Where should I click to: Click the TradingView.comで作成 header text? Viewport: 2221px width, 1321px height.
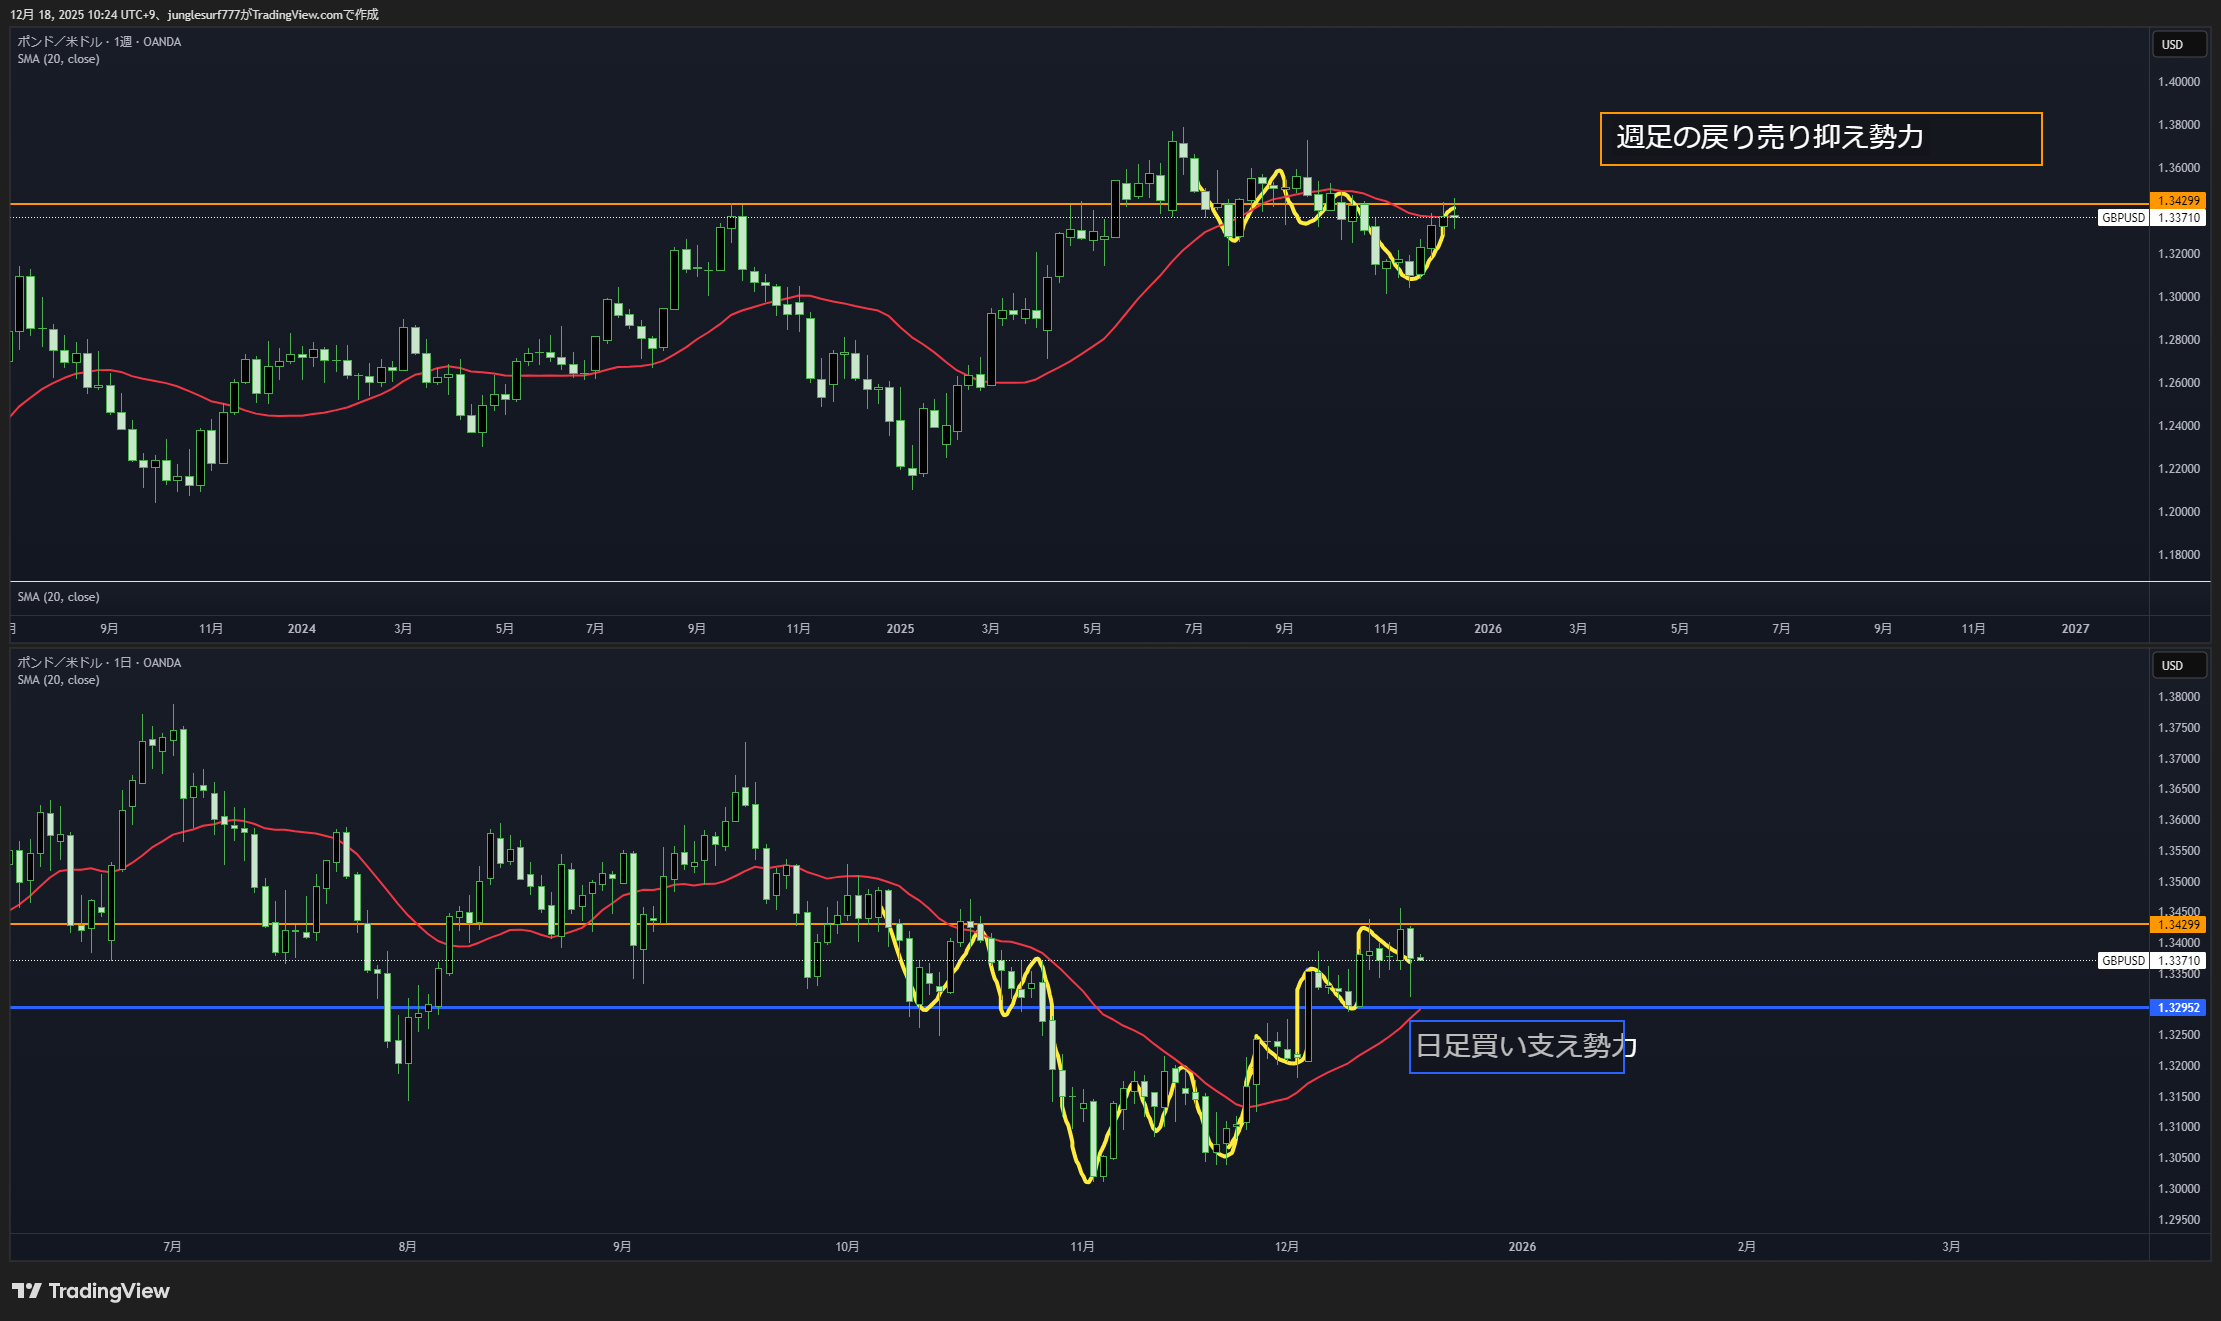click(x=314, y=14)
